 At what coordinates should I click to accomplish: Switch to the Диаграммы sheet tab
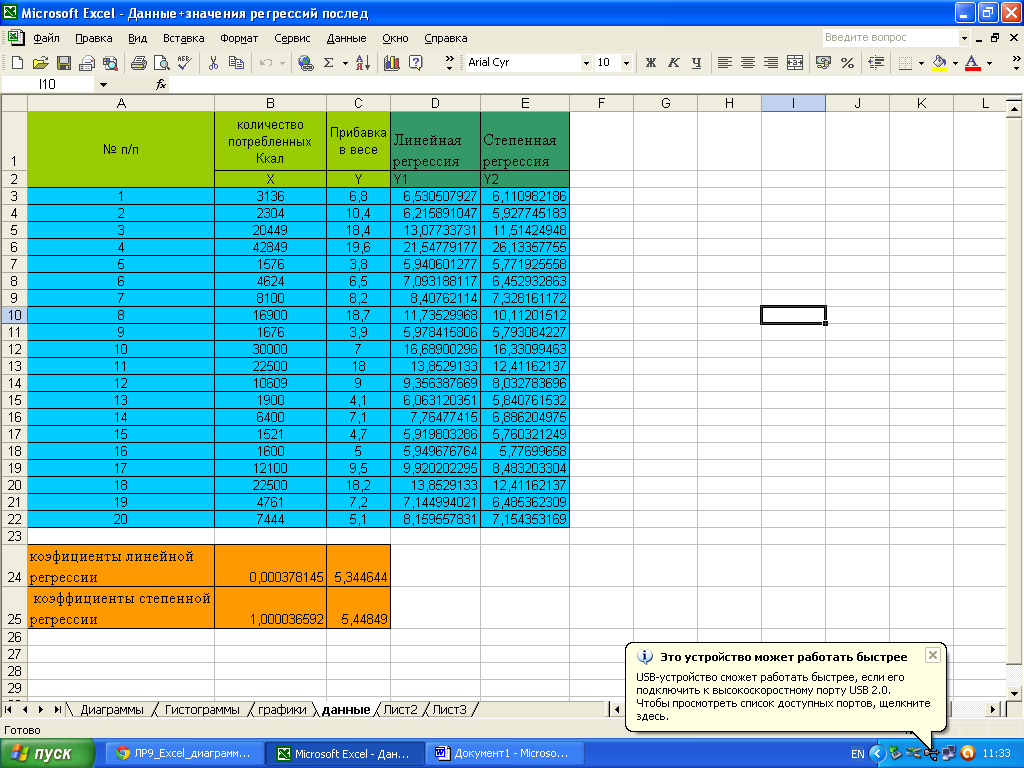[x=112, y=709]
